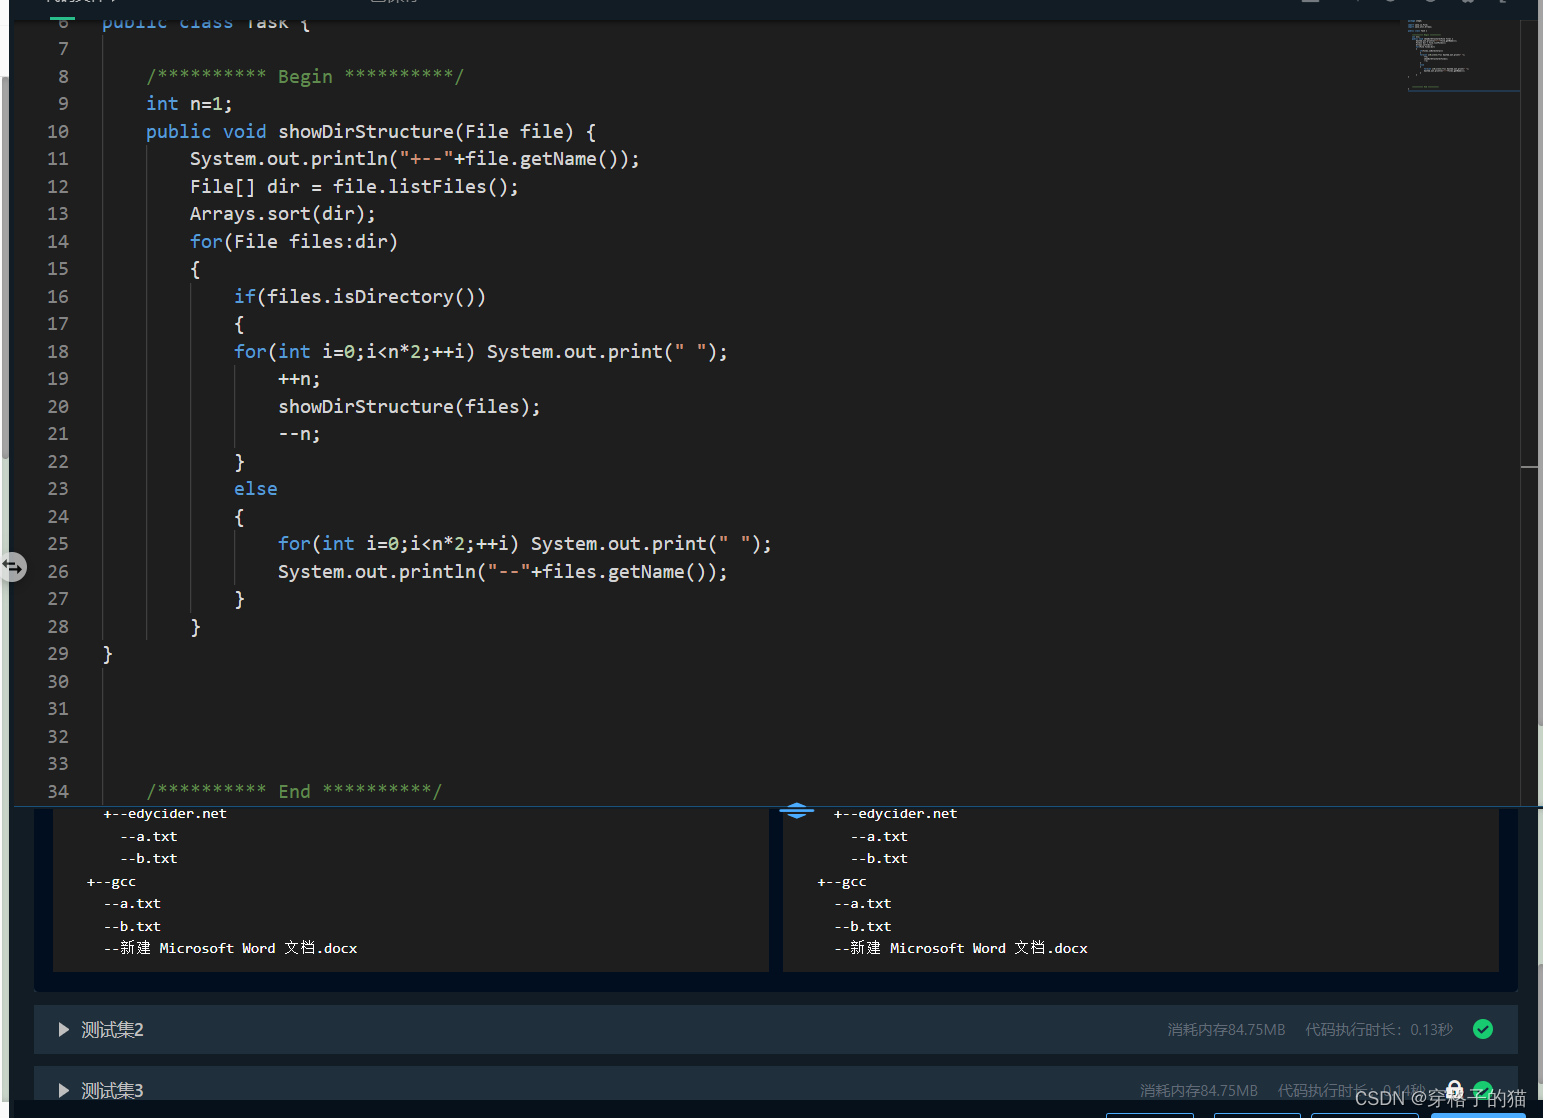This screenshot has height=1118, width=1543.
Task: Click the for loop on line 18
Action: [x=481, y=352]
